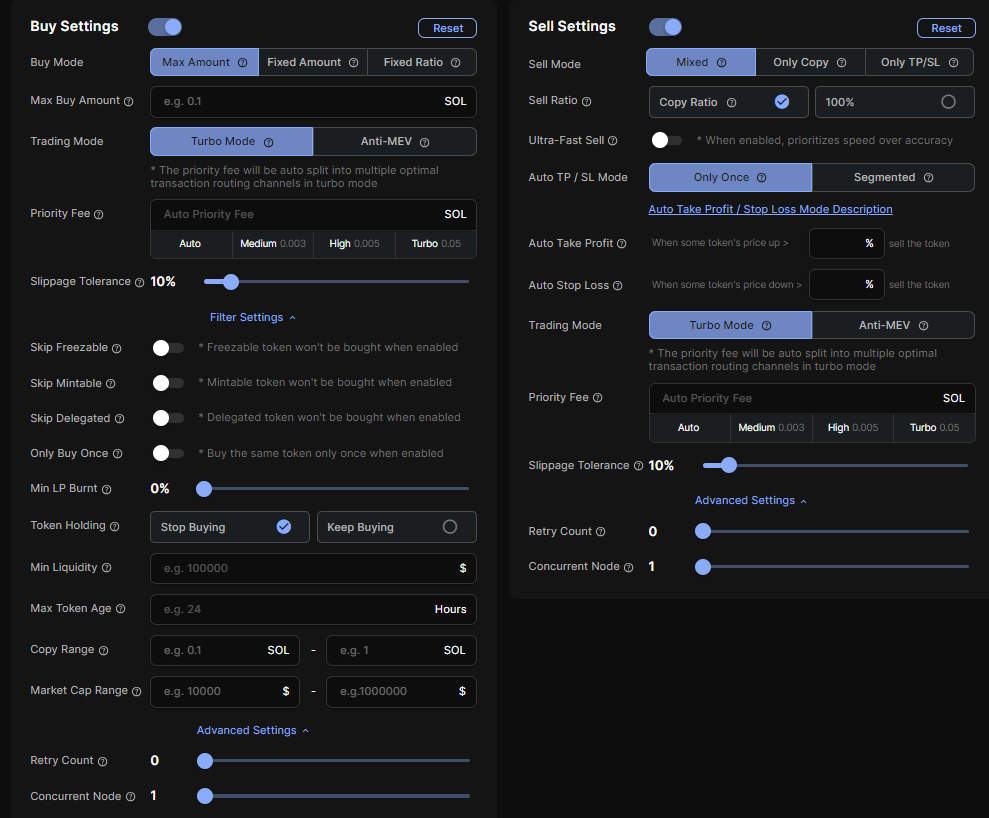Click Buy Slippage Tolerance slider handle
Viewport: 989px width, 818px height.
coord(231,282)
